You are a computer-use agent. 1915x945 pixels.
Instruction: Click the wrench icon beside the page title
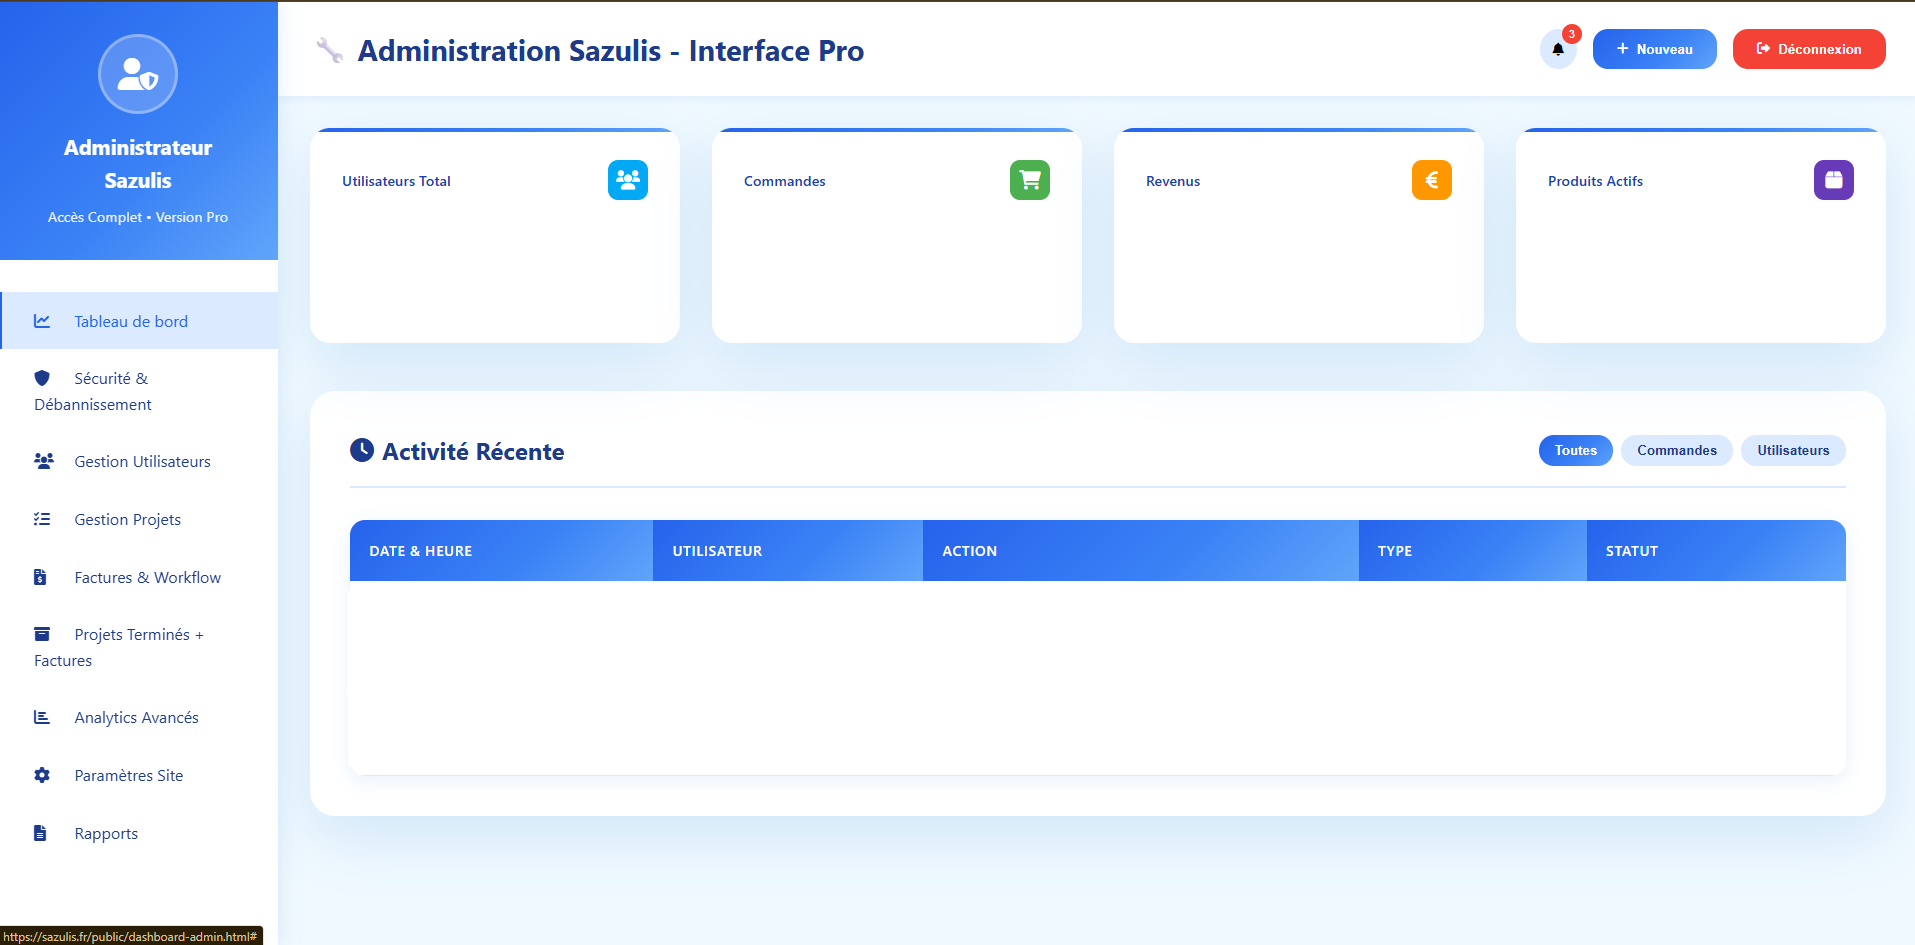(329, 50)
